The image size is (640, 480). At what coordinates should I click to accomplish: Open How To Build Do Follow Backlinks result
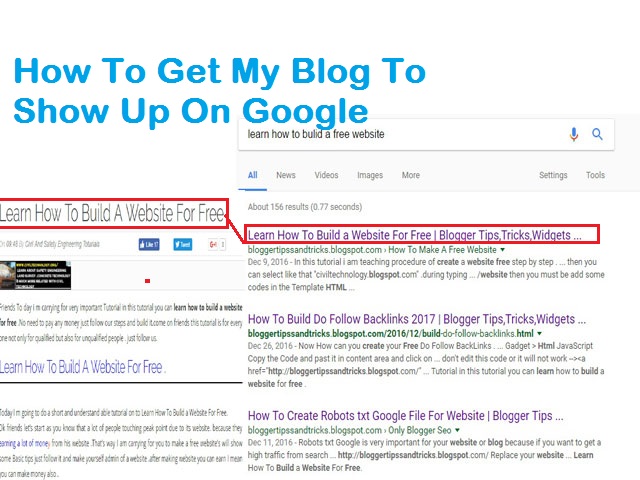coord(417,319)
